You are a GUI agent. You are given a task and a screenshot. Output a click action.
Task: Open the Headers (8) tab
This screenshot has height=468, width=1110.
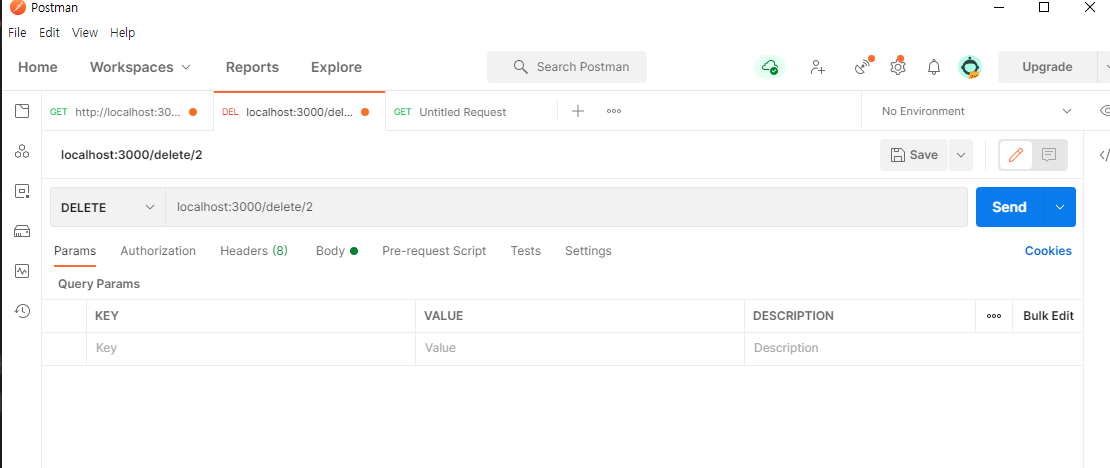(x=254, y=251)
